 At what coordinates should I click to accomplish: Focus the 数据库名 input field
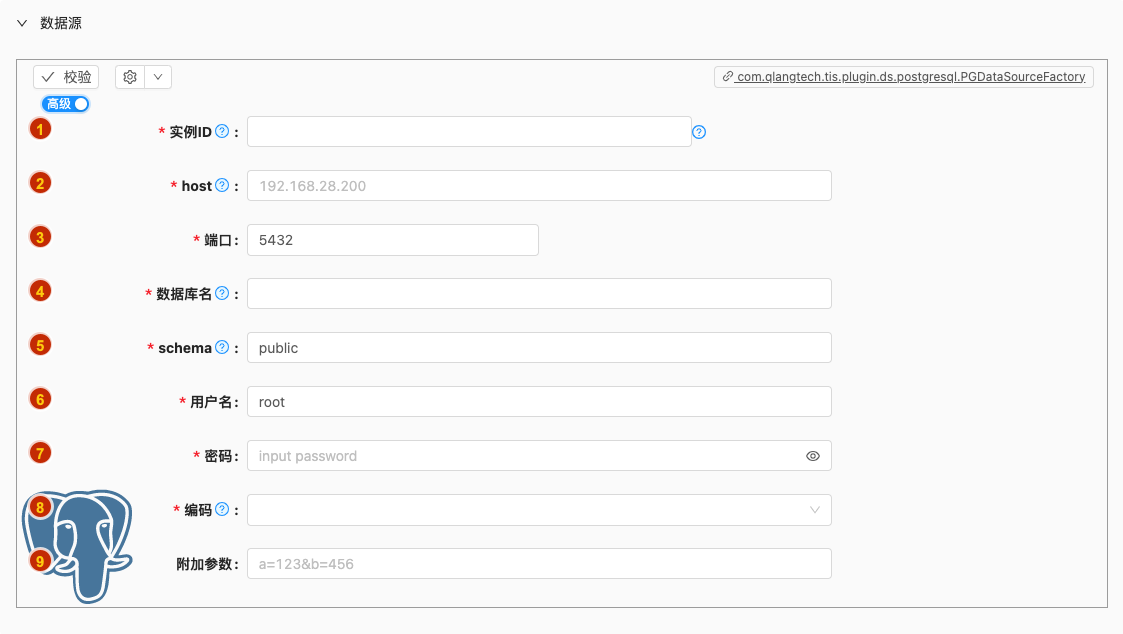coord(539,294)
